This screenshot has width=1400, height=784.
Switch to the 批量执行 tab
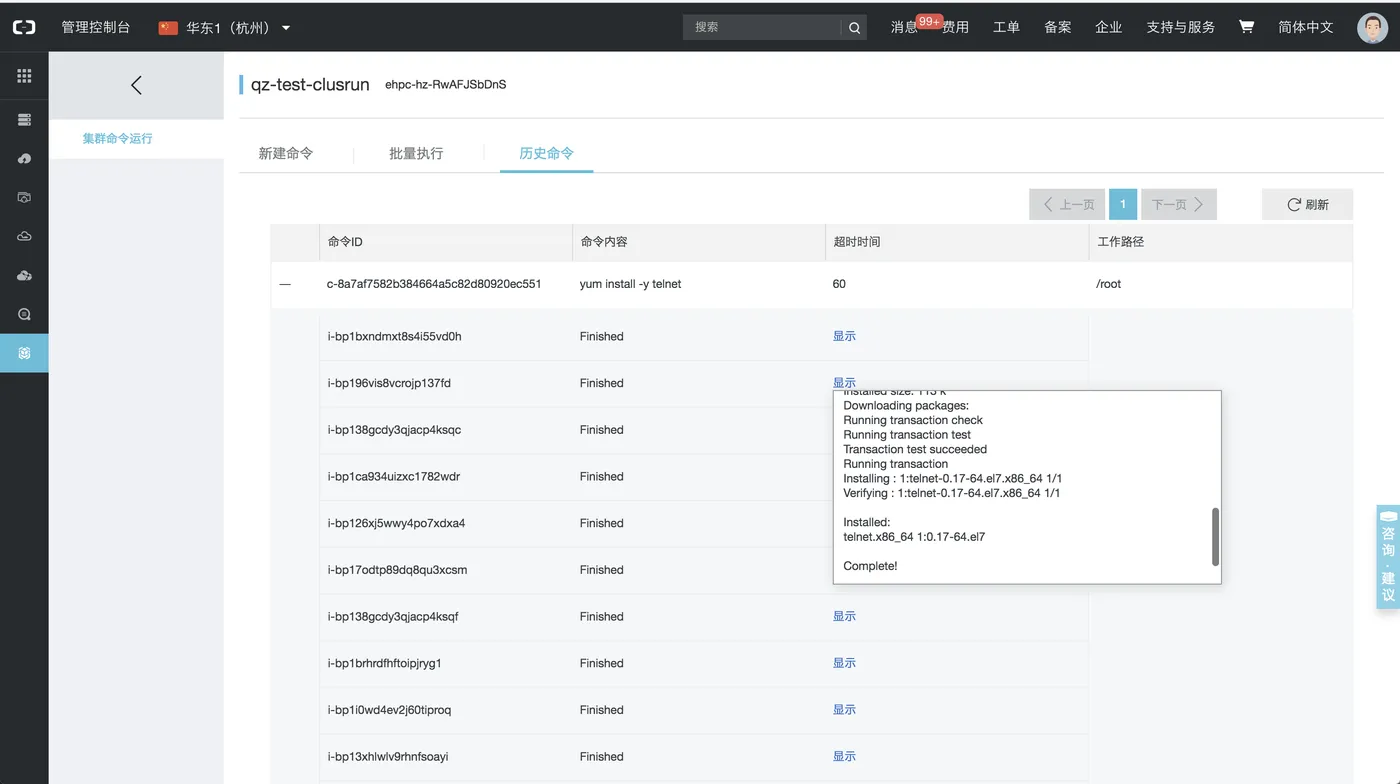[x=416, y=154]
